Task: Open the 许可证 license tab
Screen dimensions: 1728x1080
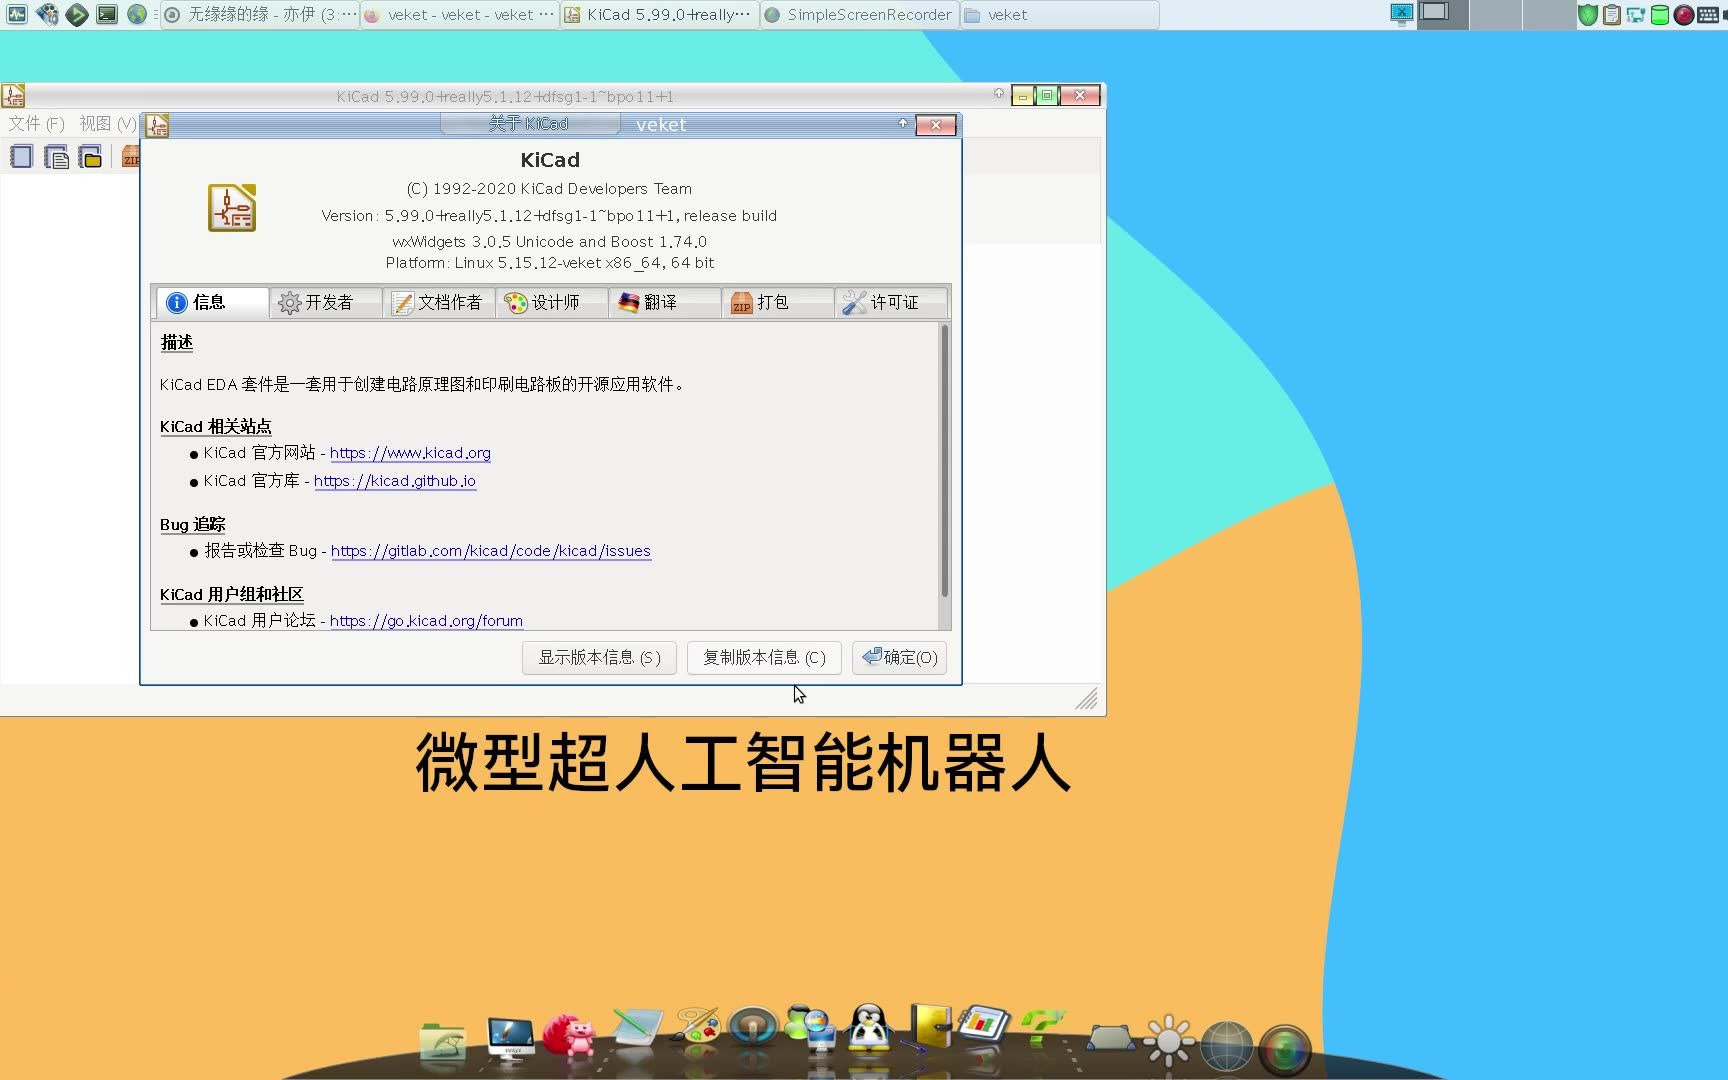Action: pyautogui.click(x=891, y=303)
